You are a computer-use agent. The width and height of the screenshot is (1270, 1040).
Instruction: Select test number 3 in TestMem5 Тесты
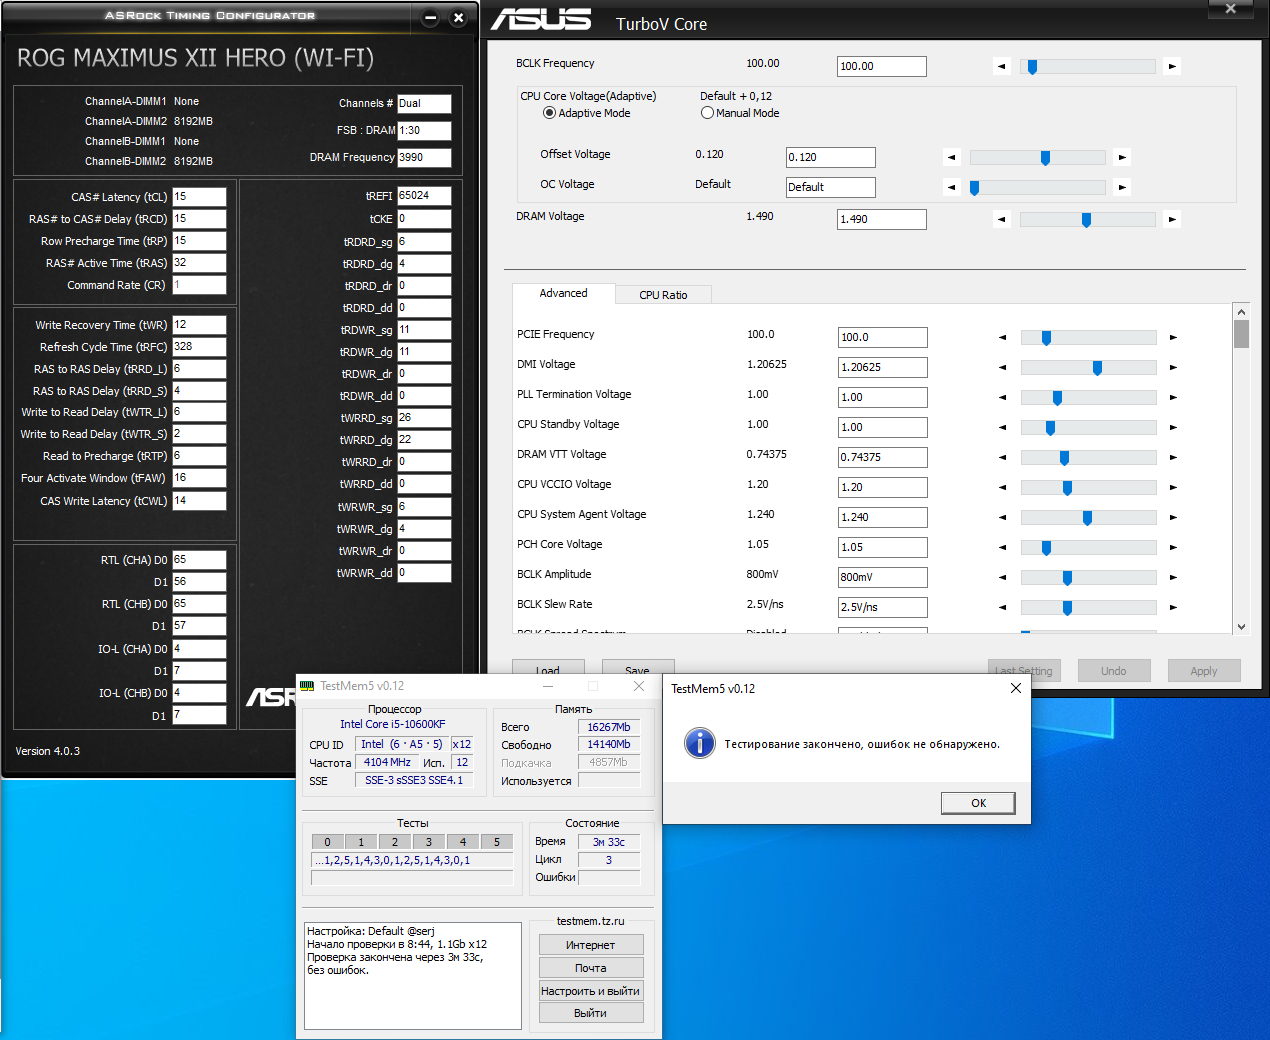(x=429, y=842)
